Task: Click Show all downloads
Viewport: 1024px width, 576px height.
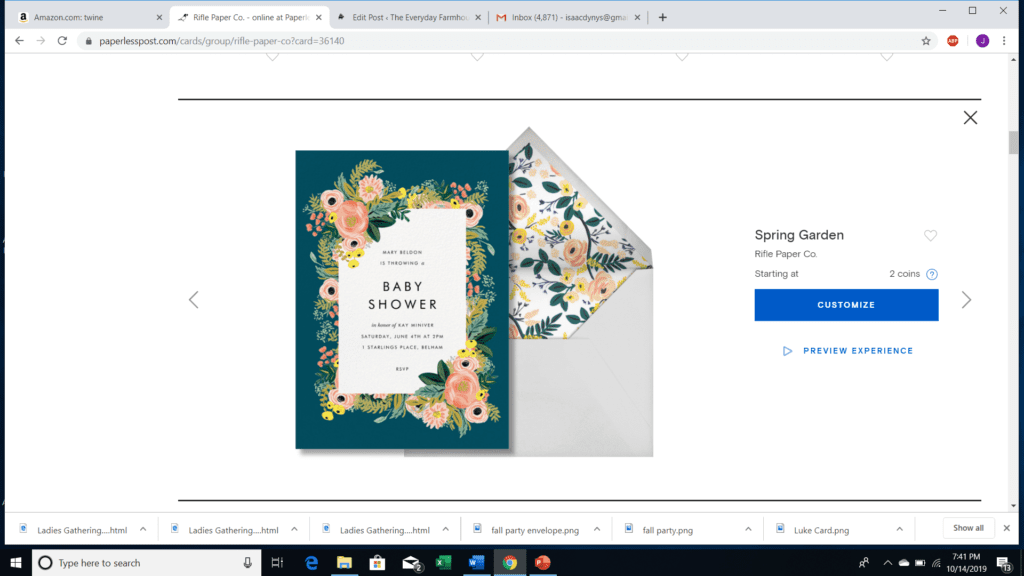Action: [968, 528]
